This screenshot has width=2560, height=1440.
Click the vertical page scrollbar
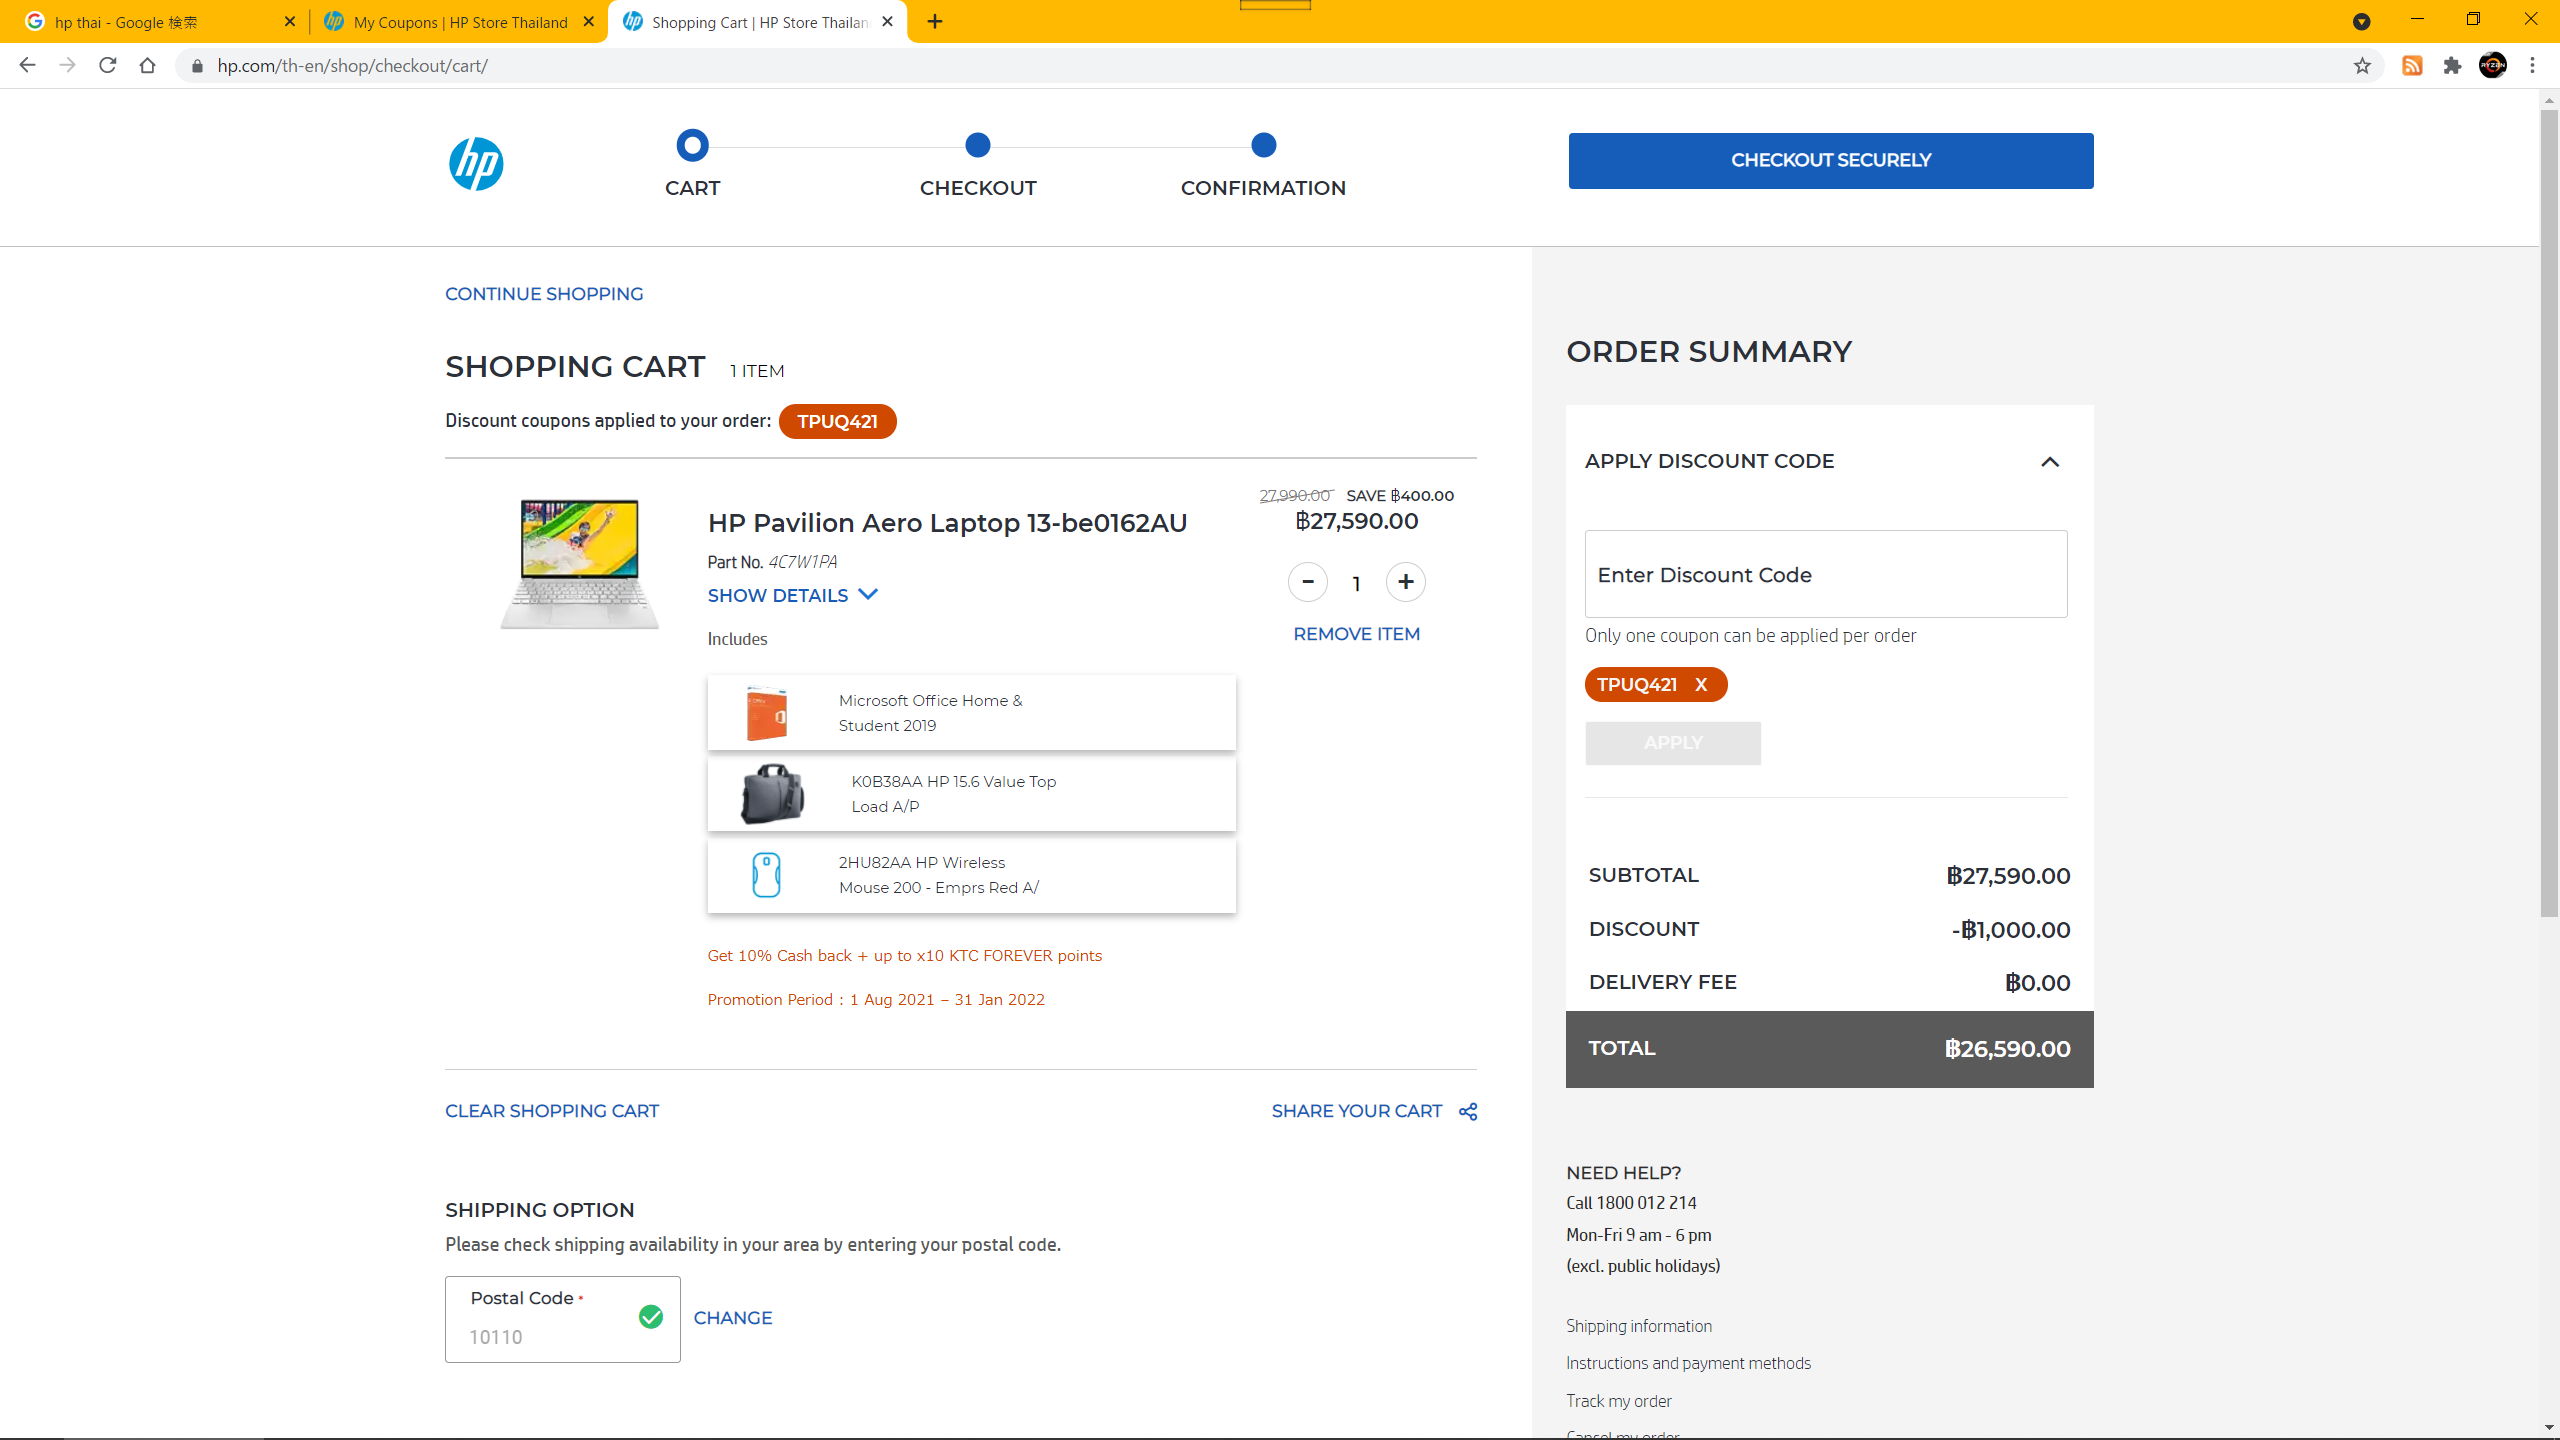tap(2549, 513)
